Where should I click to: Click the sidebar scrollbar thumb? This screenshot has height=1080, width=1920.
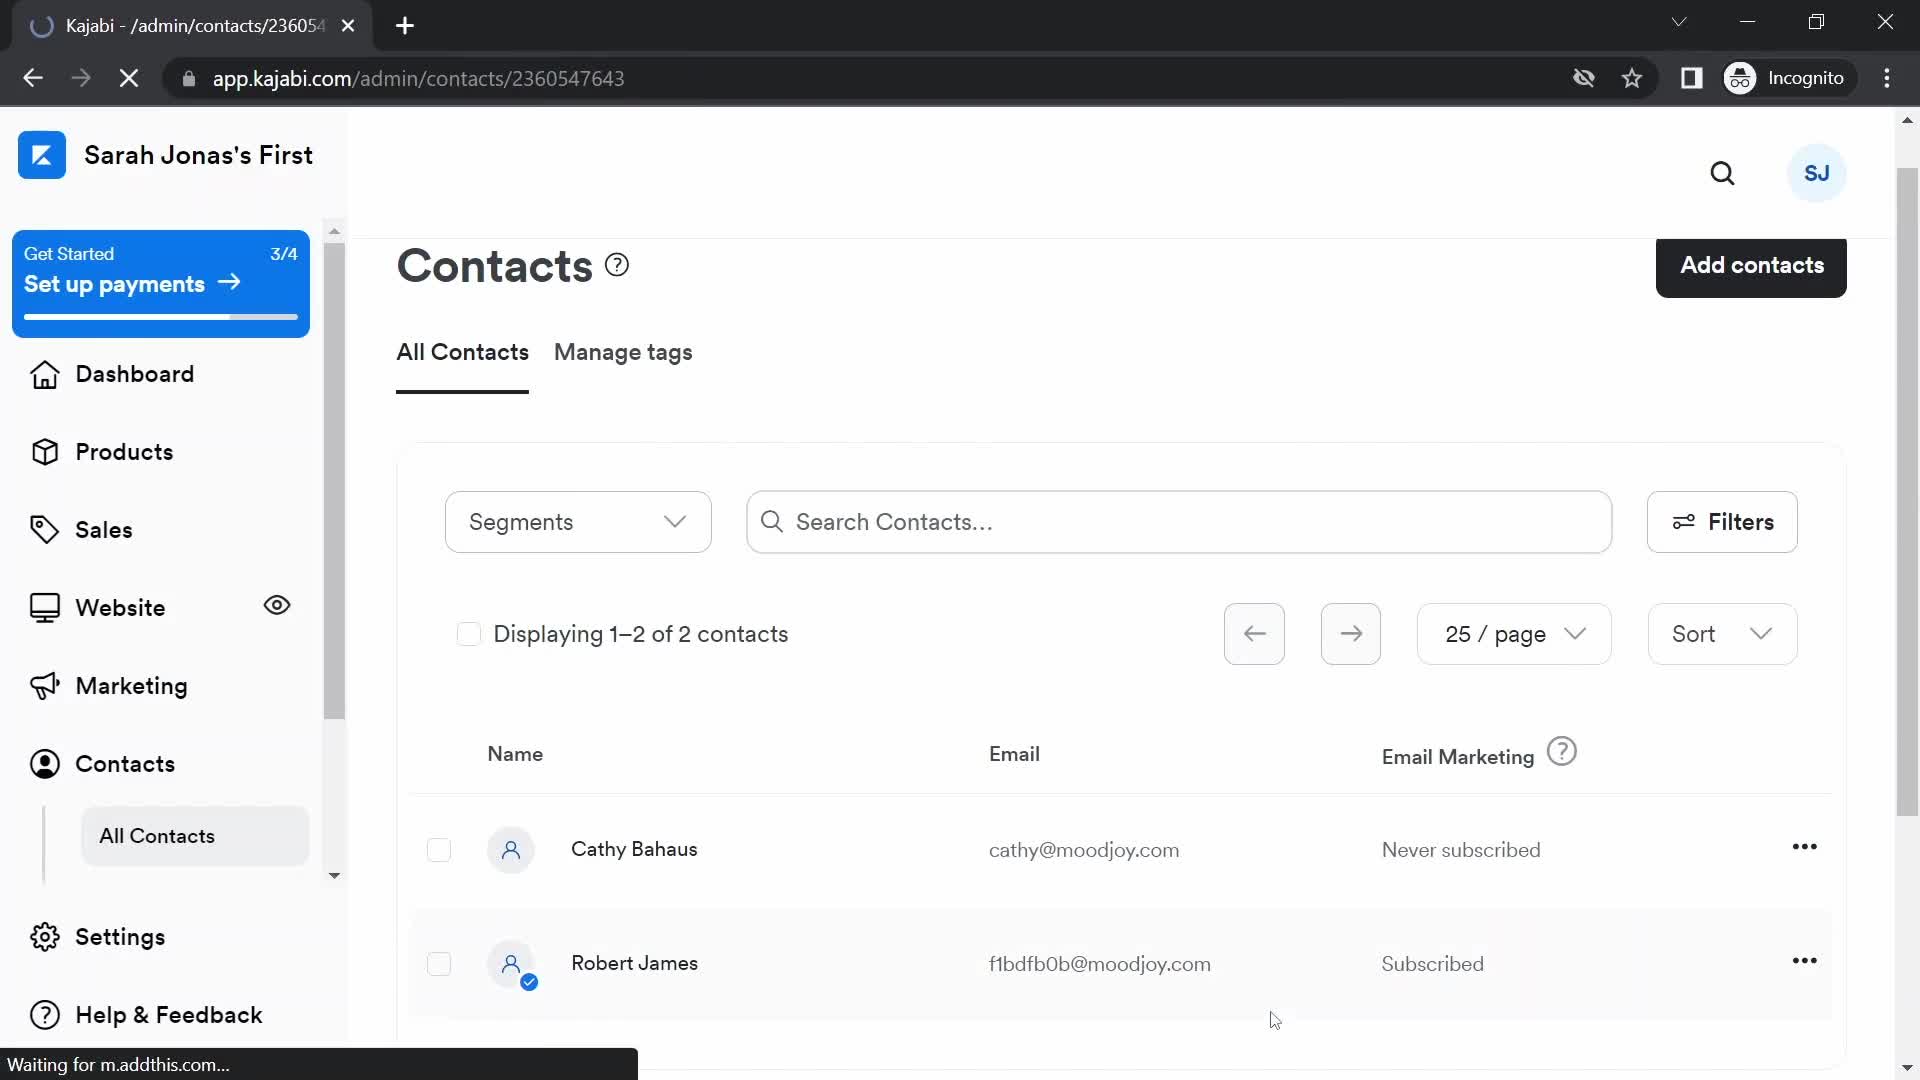[x=334, y=480]
